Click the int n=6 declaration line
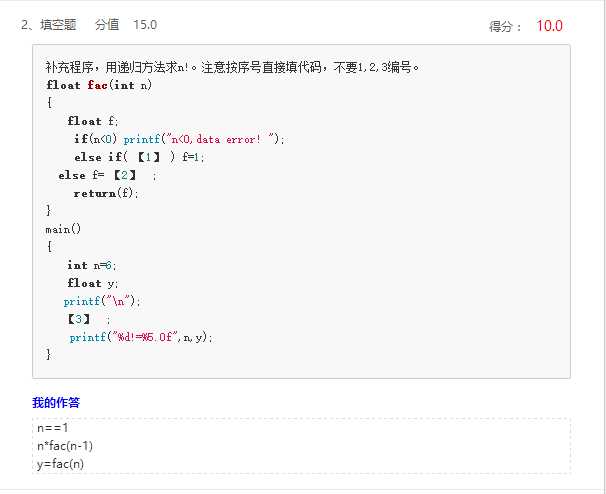This screenshot has width=606, height=494. pyautogui.click(x=92, y=265)
